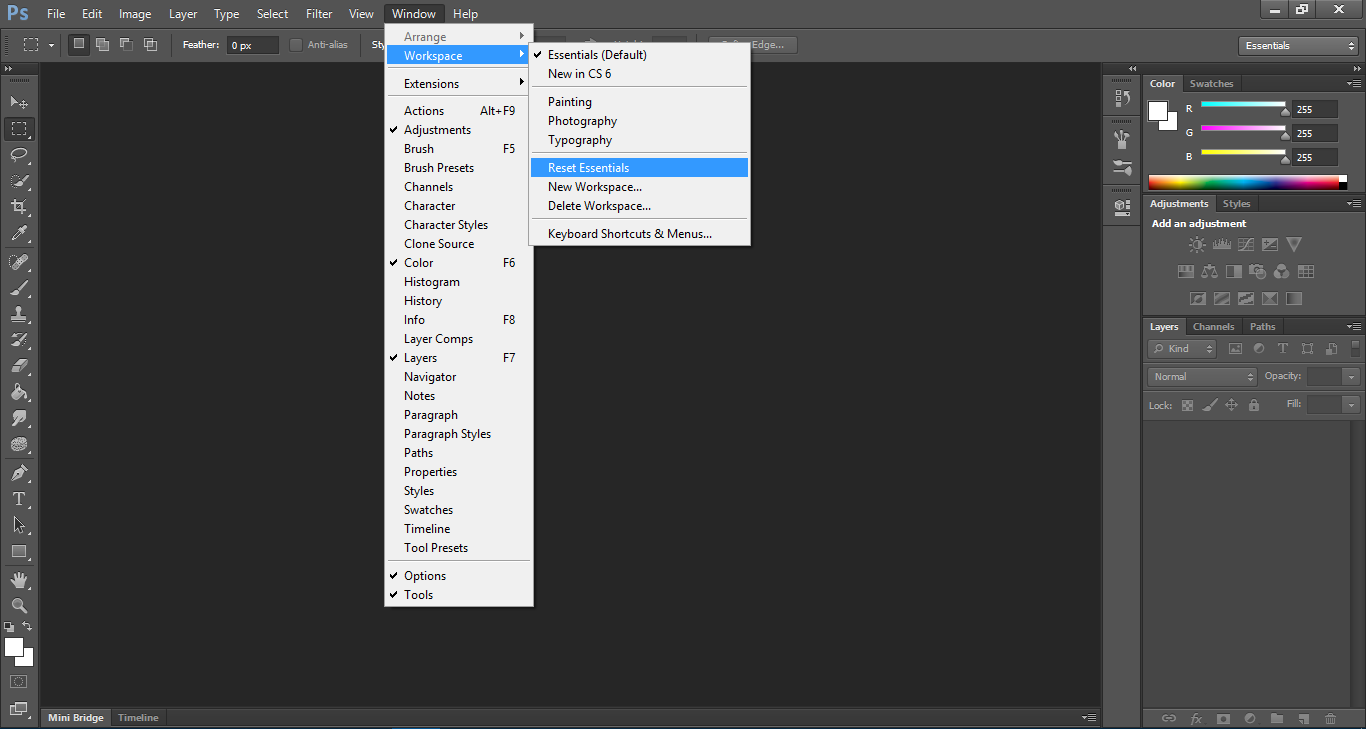Open the Timeline tab at the bottom
This screenshot has width=1366, height=729.
[x=138, y=718]
